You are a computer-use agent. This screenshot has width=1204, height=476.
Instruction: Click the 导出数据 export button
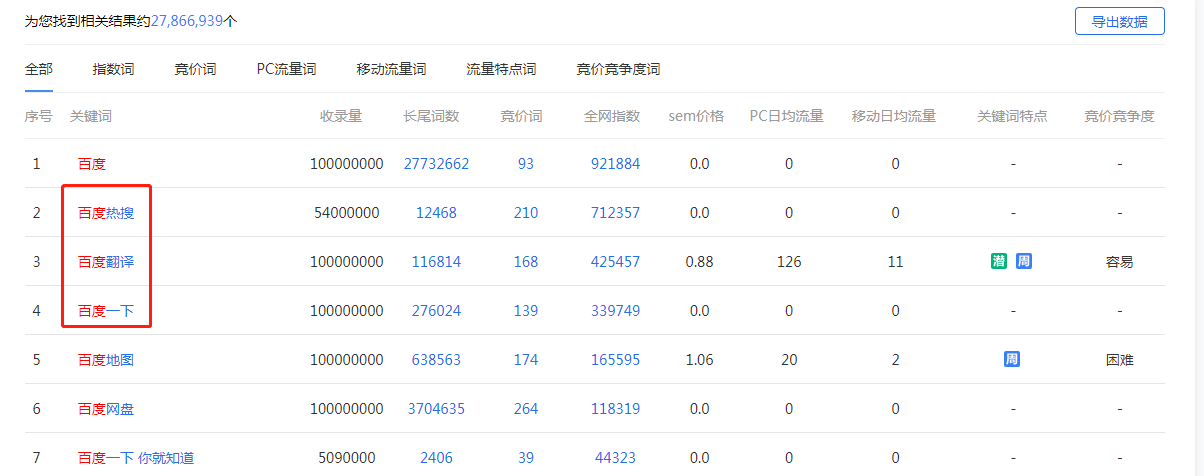[x=1119, y=21]
